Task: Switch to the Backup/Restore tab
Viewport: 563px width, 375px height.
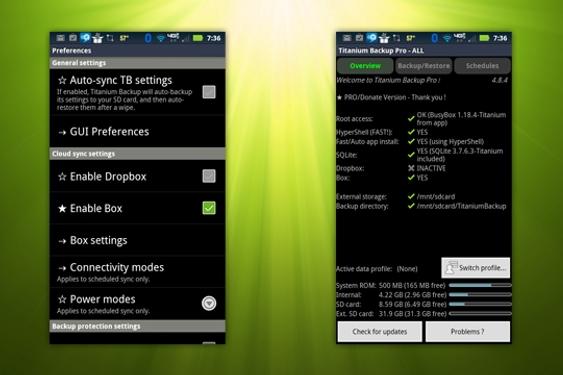Action: [x=424, y=66]
